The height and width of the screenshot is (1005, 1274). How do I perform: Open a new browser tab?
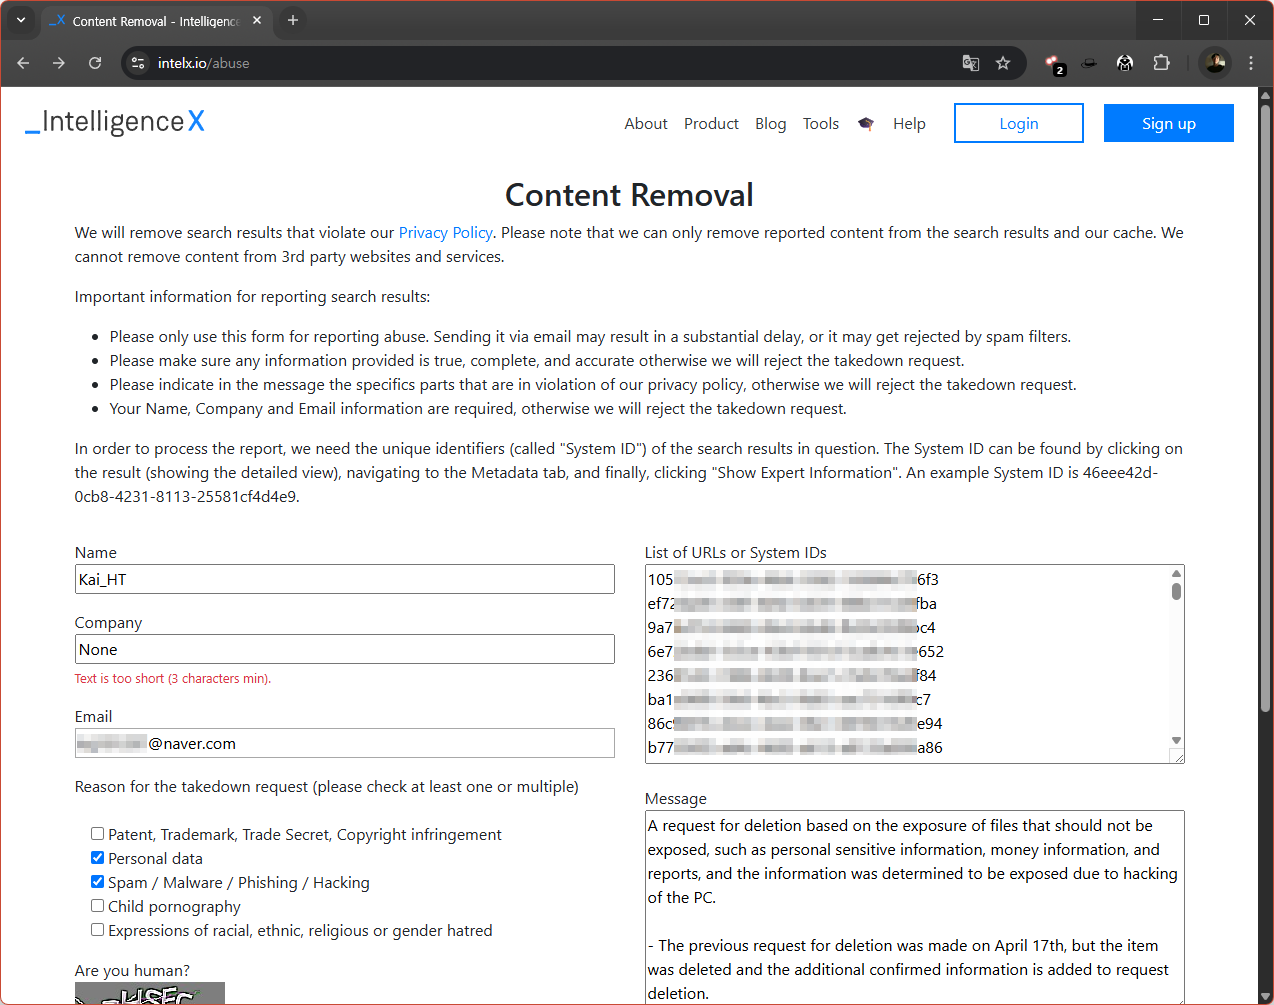pos(293,20)
